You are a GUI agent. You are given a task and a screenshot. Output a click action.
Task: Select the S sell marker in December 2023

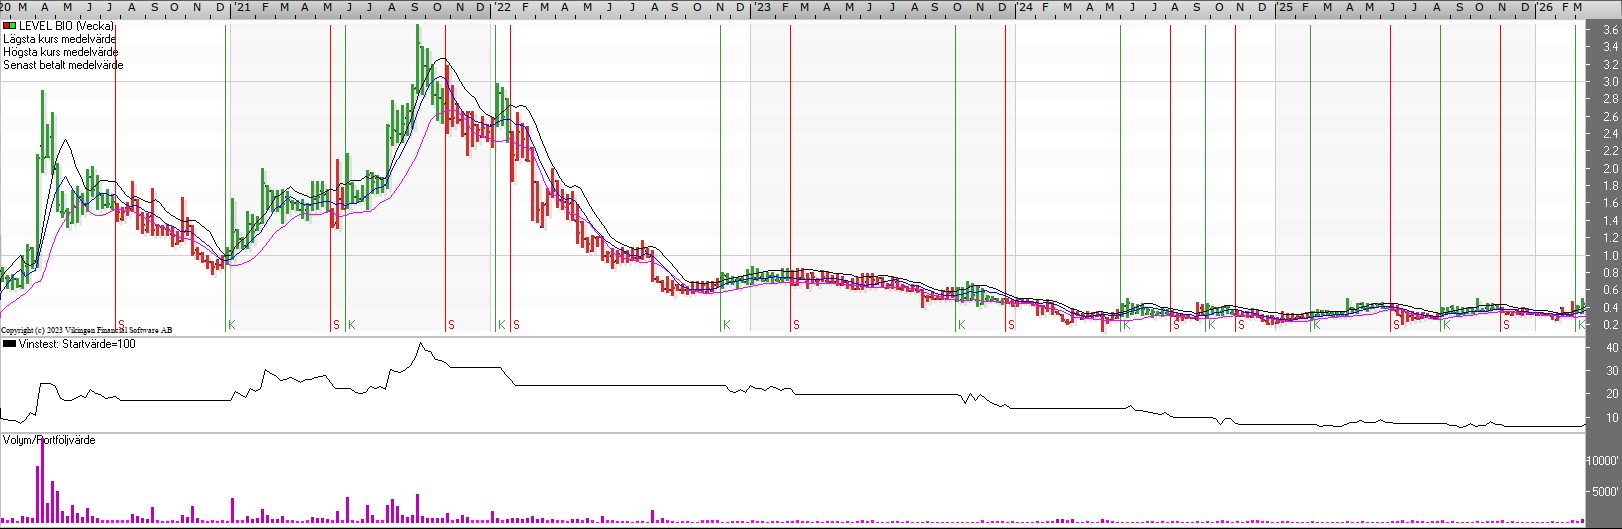1011,325
